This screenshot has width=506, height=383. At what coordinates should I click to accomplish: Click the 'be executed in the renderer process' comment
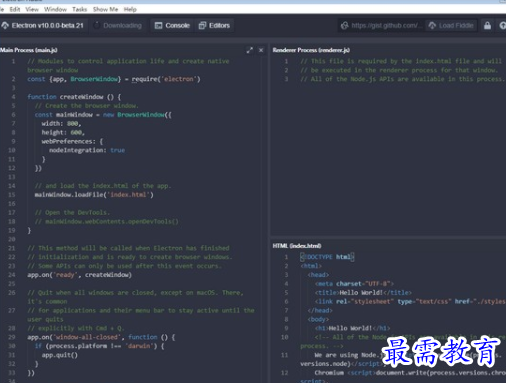pyautogui.click(x=399, y=70)
